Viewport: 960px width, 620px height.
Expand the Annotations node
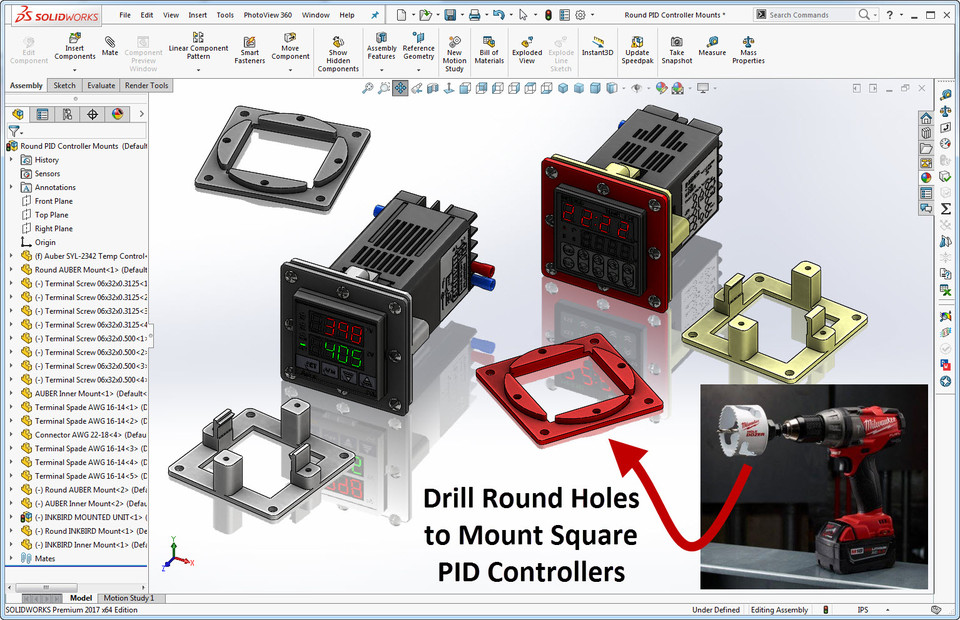coord(11,187)
